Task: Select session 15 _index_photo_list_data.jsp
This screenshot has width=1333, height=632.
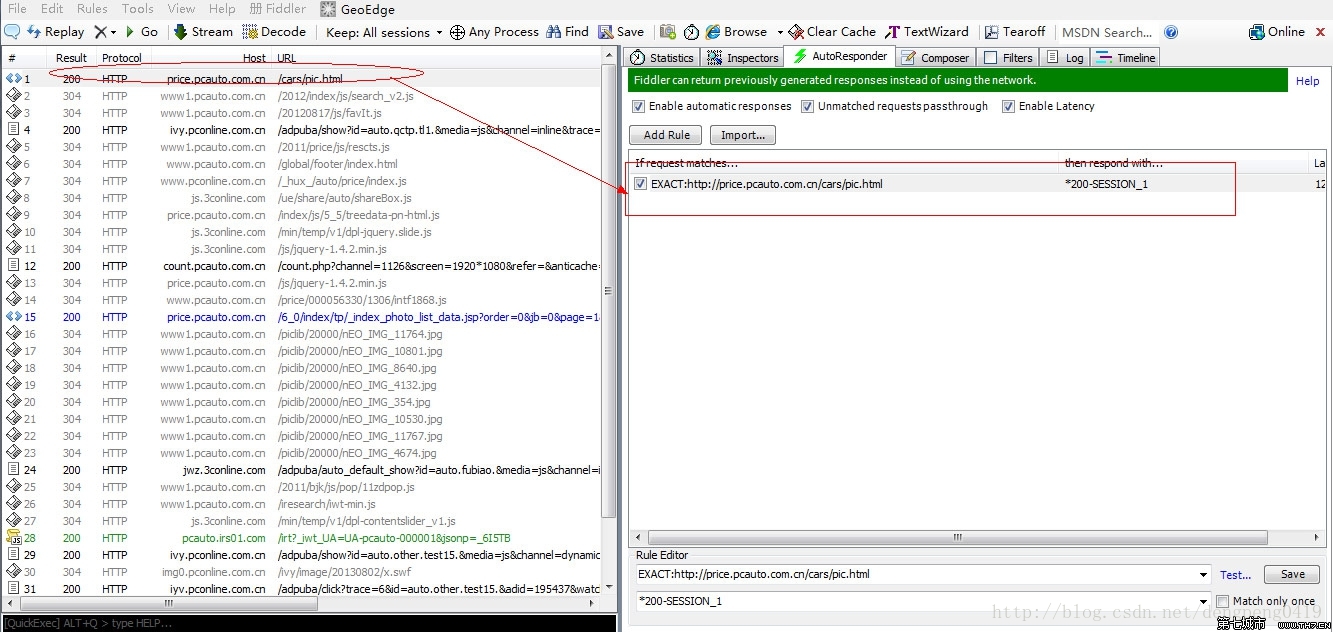Action: click(x=303, y=317)
